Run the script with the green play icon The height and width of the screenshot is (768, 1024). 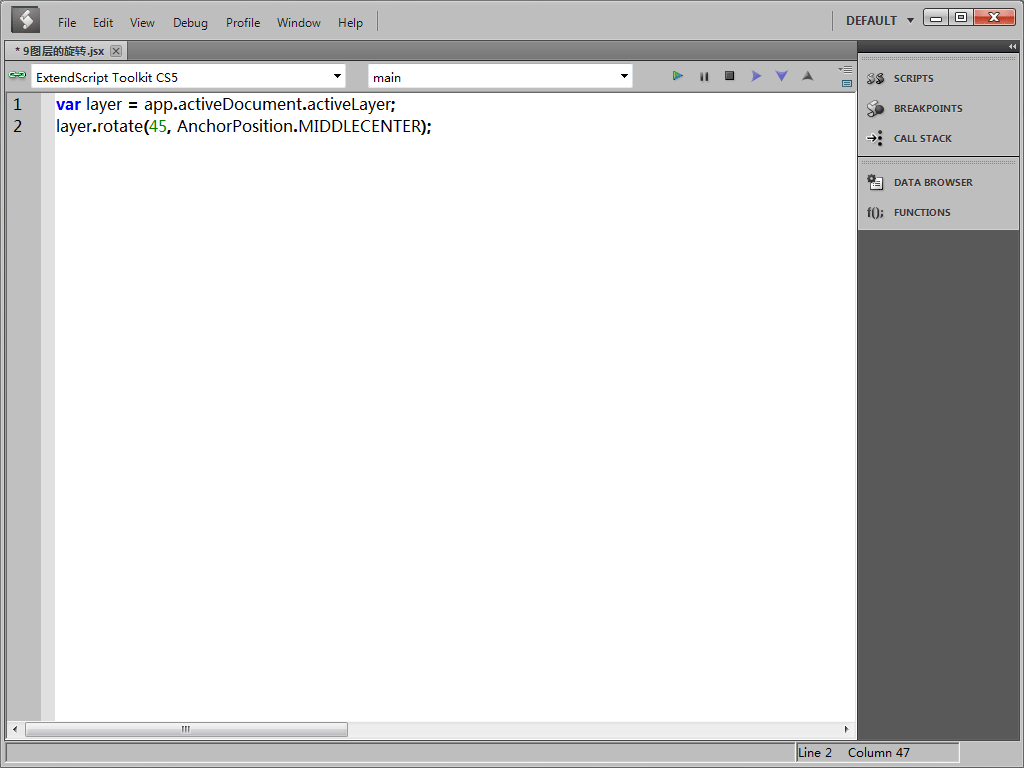click(678, 76)
